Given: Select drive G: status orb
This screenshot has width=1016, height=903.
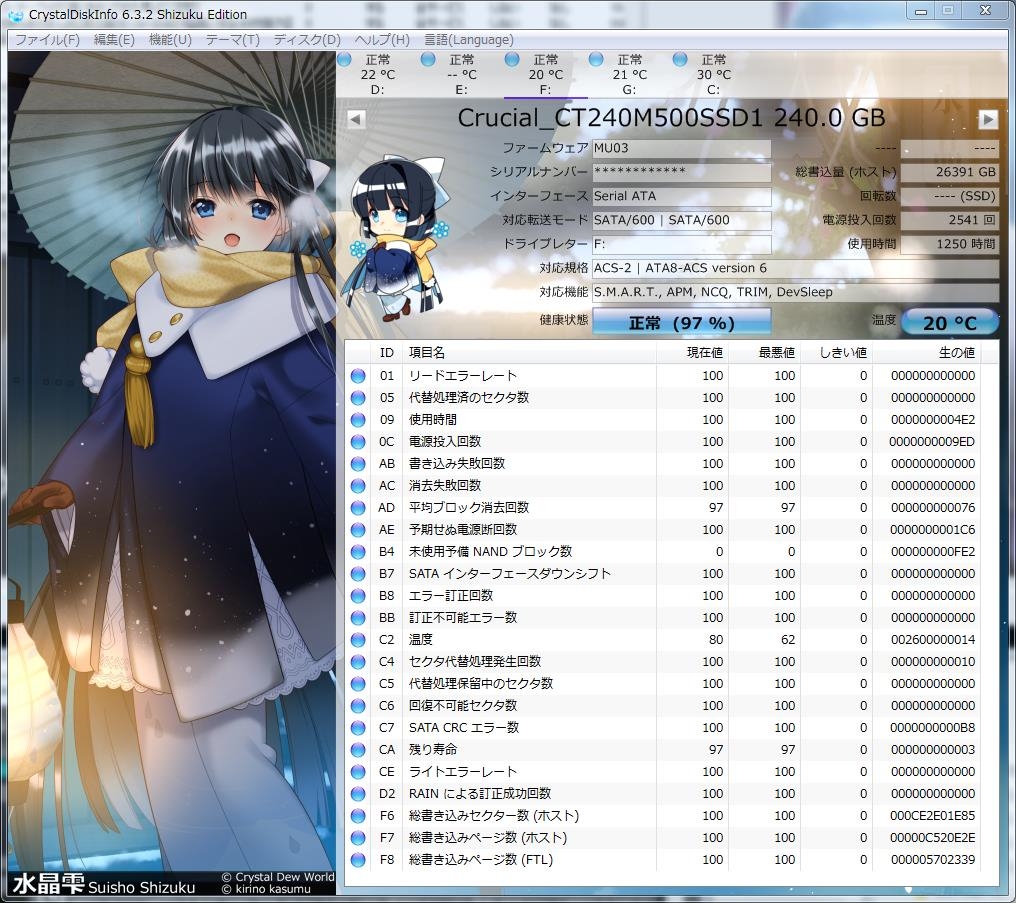Looking at the screenshot, I should [596, 60].
